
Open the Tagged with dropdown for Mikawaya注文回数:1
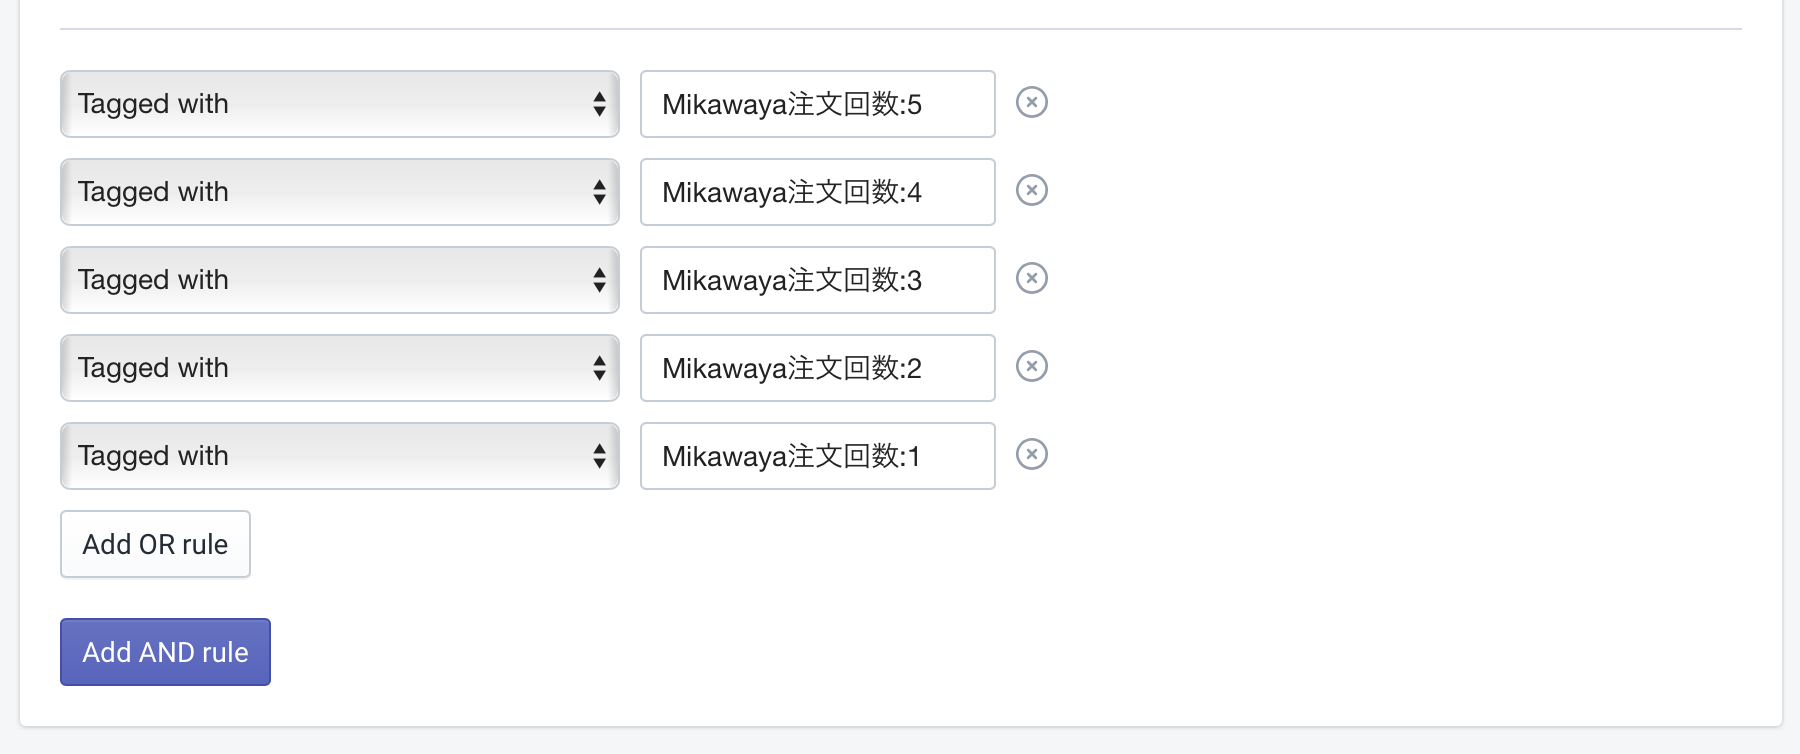339,456
